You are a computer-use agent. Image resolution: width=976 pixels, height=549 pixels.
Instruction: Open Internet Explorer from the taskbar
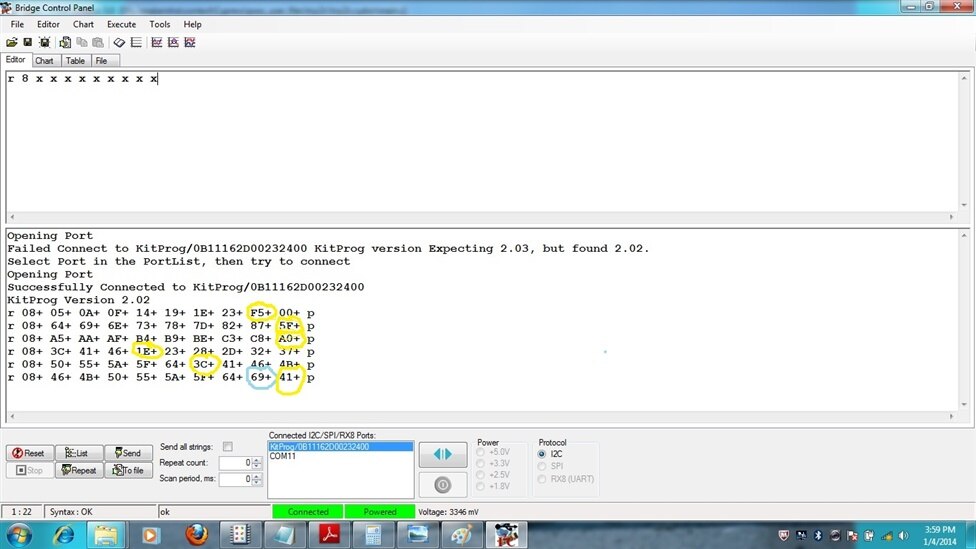pos(63,535)
